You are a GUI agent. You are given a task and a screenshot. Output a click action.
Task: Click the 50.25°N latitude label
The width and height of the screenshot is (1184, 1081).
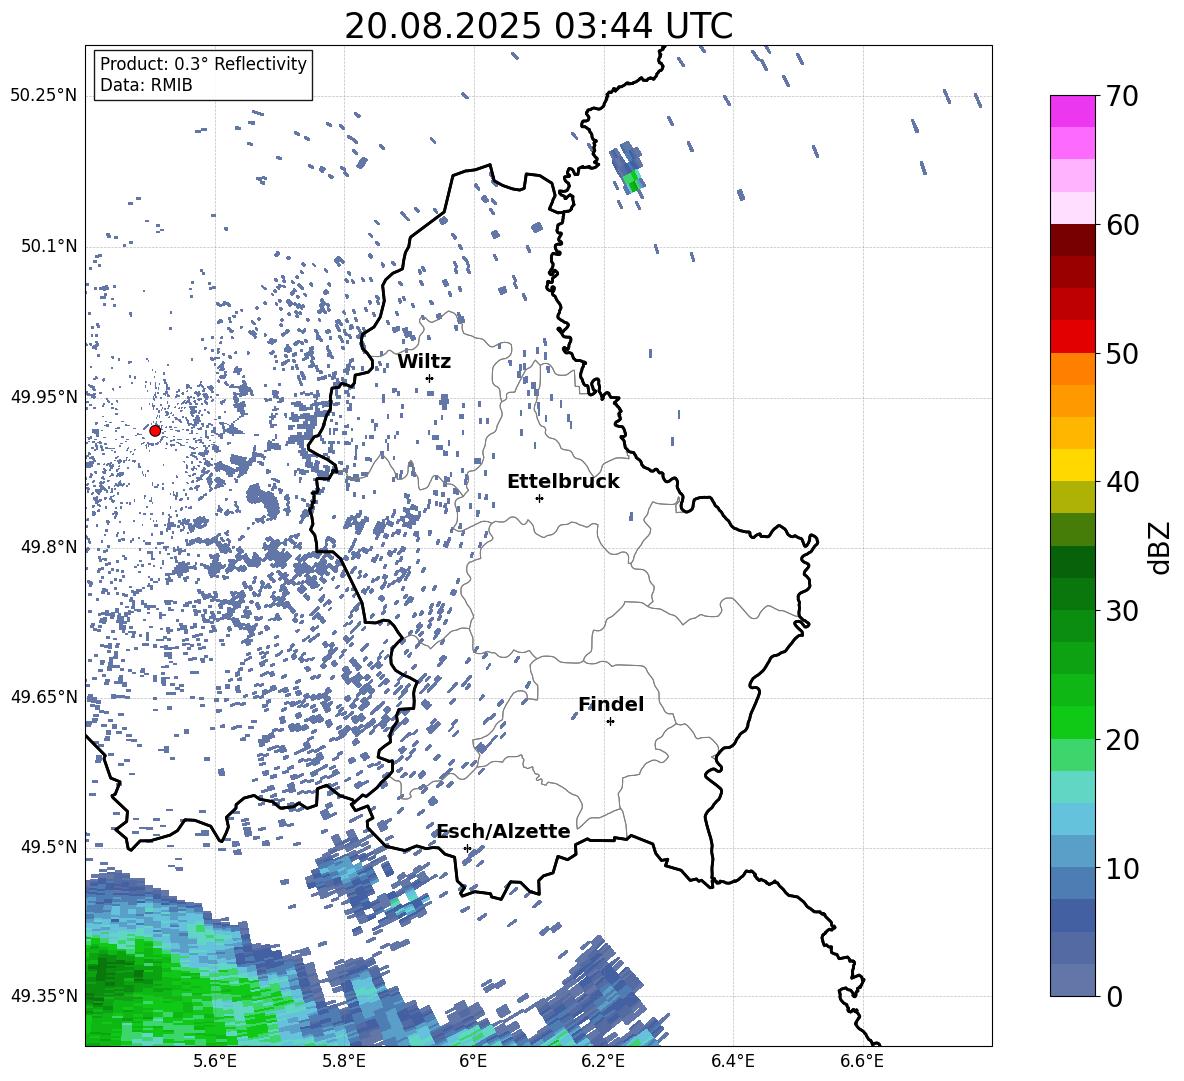tap(44, 96)
